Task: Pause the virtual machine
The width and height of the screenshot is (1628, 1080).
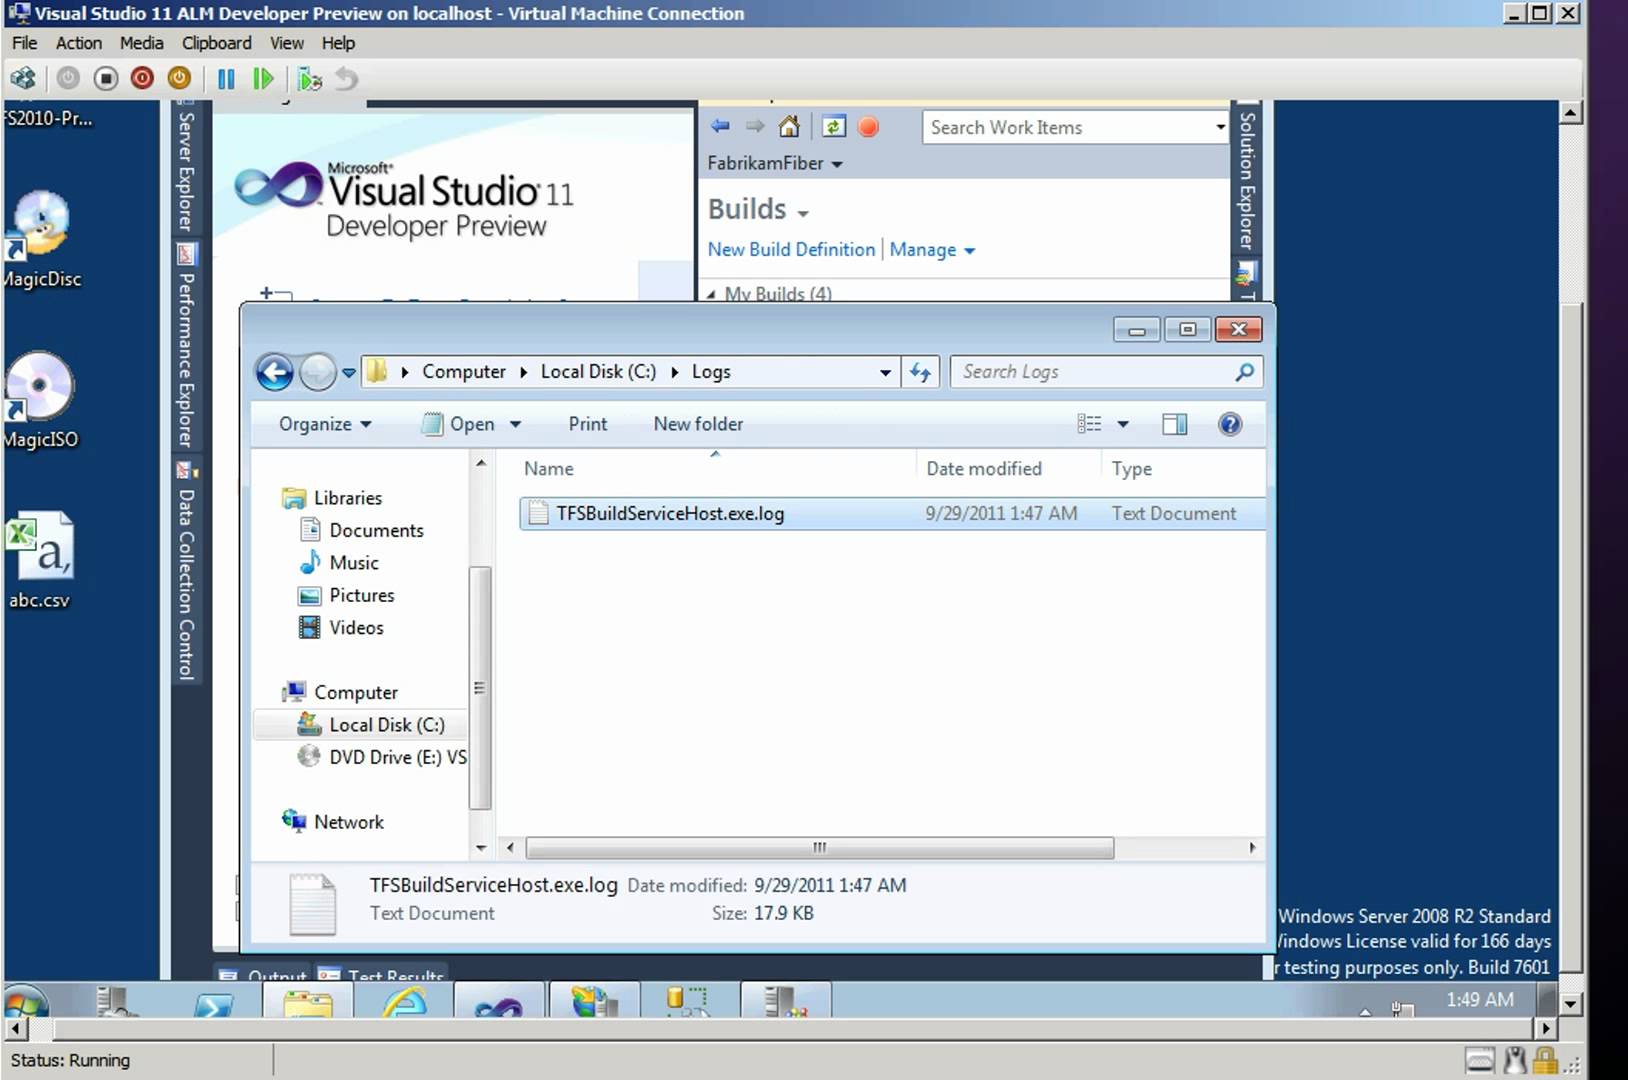Action: 226,78
